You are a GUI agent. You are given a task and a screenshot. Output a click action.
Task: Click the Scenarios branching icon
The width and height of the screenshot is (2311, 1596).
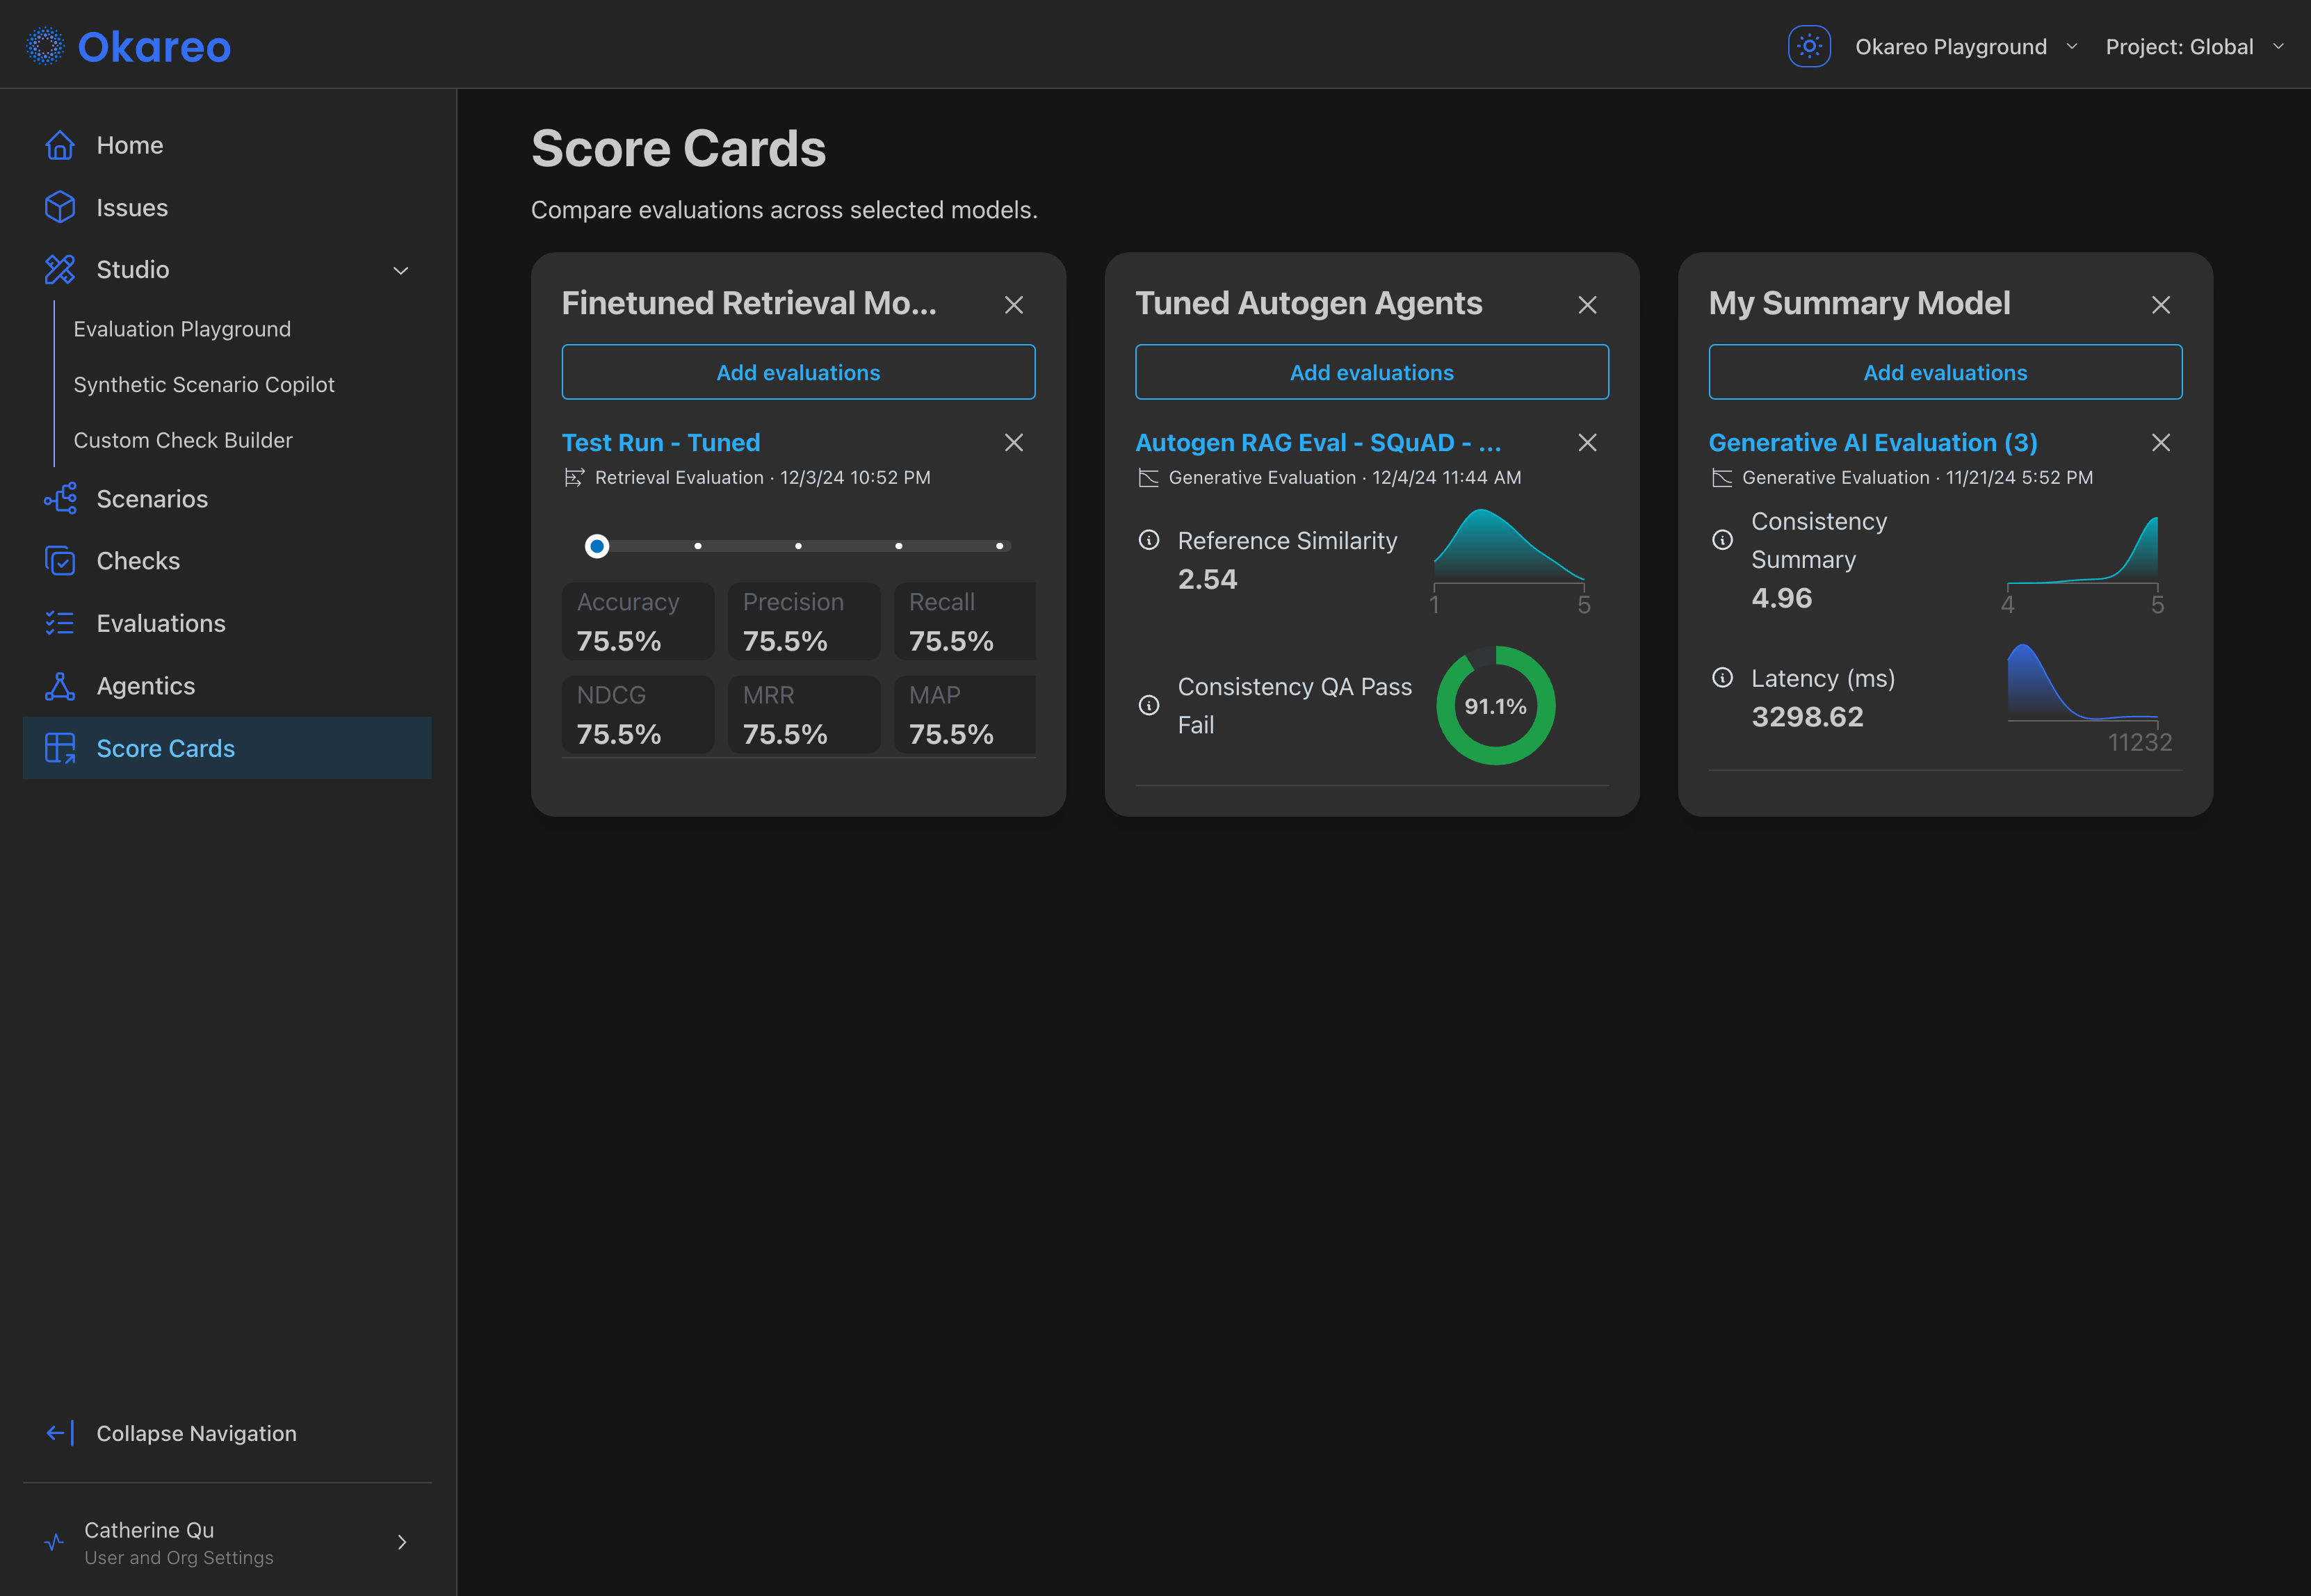coord(60,498)
